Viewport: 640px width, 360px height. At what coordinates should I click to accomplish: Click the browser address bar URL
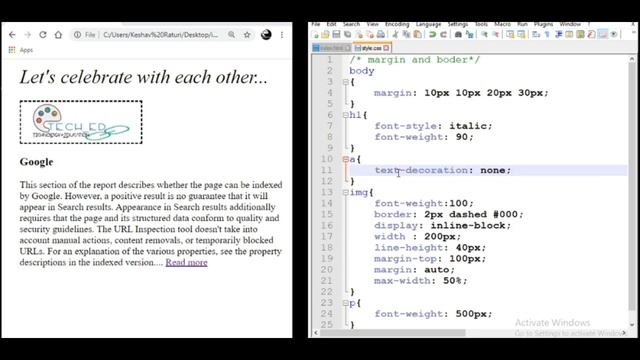tap(160, 35)
